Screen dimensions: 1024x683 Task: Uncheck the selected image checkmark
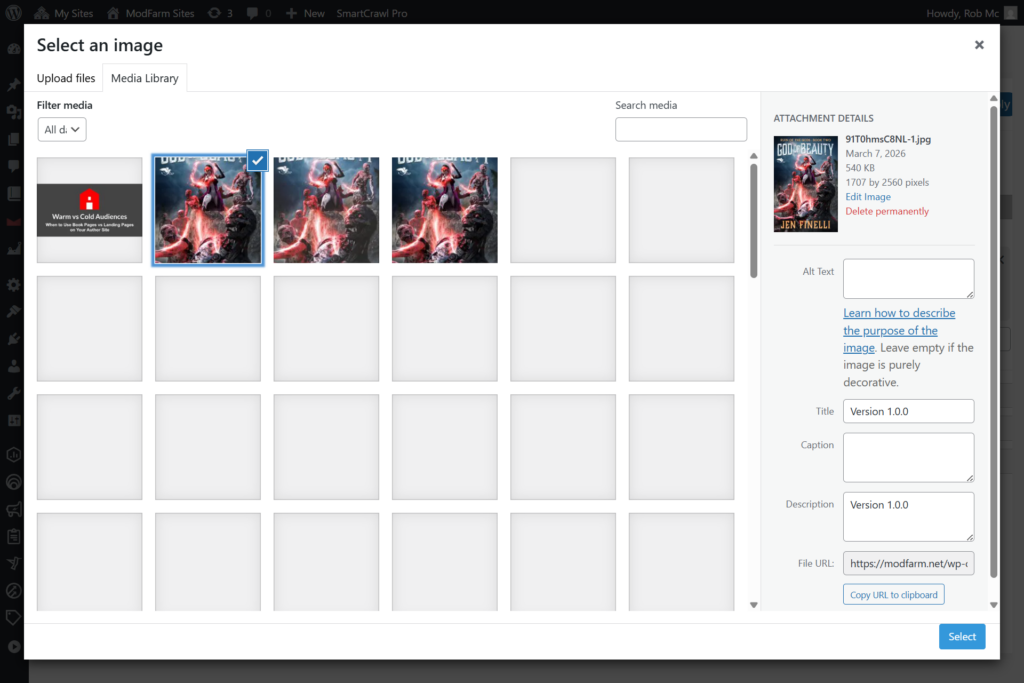[x=257, y=160]
